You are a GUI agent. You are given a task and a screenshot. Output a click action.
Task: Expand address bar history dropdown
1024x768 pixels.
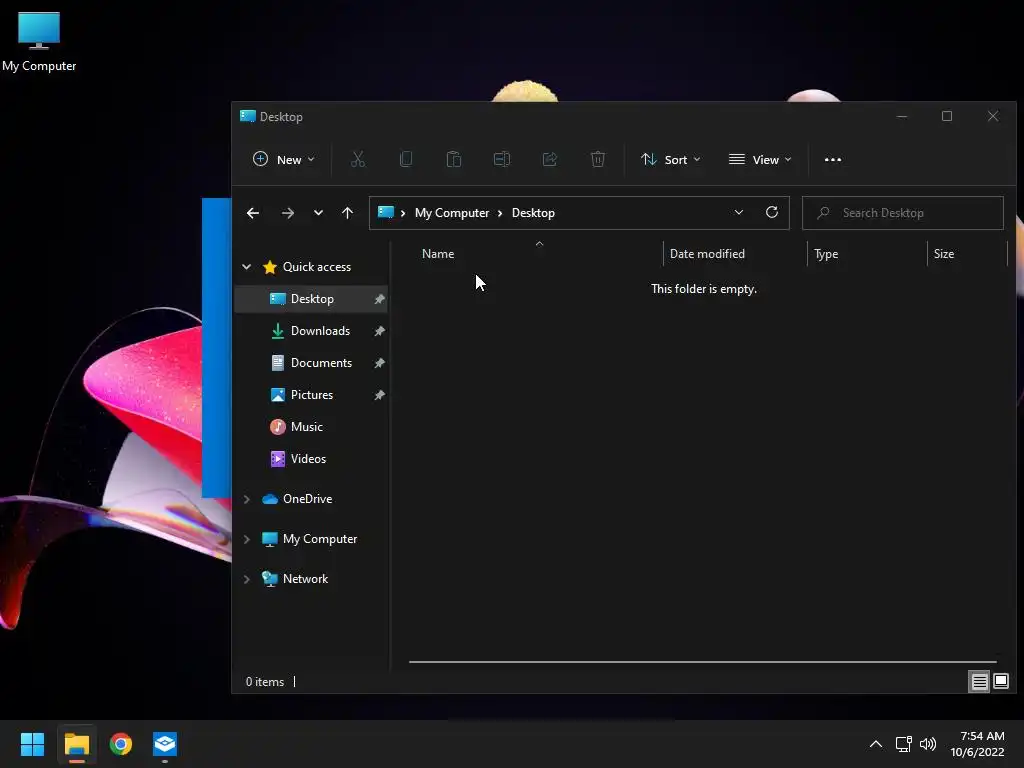point(739,212)
